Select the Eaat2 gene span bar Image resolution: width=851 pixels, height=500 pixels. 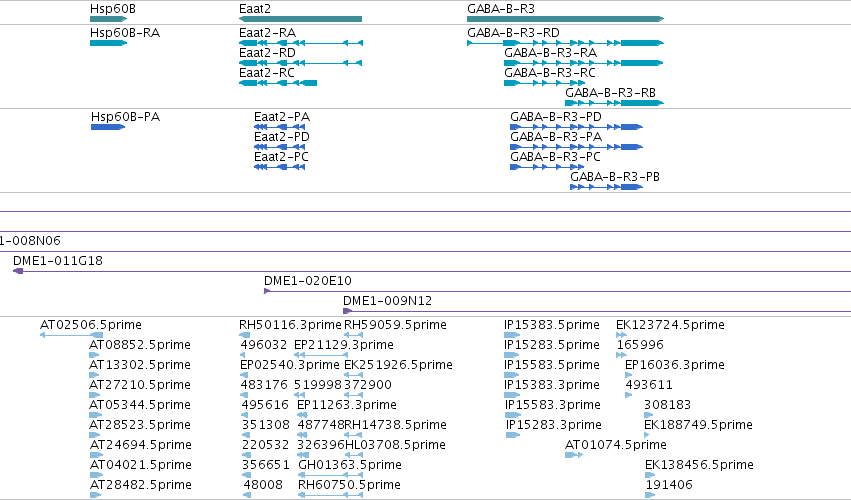coord(301,19)
